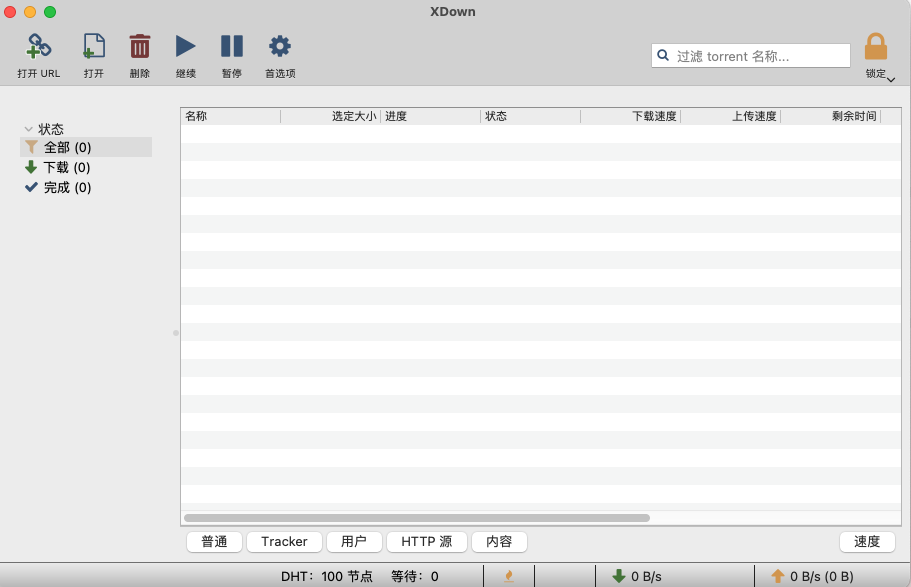Image resolution: width=911 pixels, height=587 pixels.
Task: Click the 0 B/s (0 B) upload readout
Action: (822, 577)
